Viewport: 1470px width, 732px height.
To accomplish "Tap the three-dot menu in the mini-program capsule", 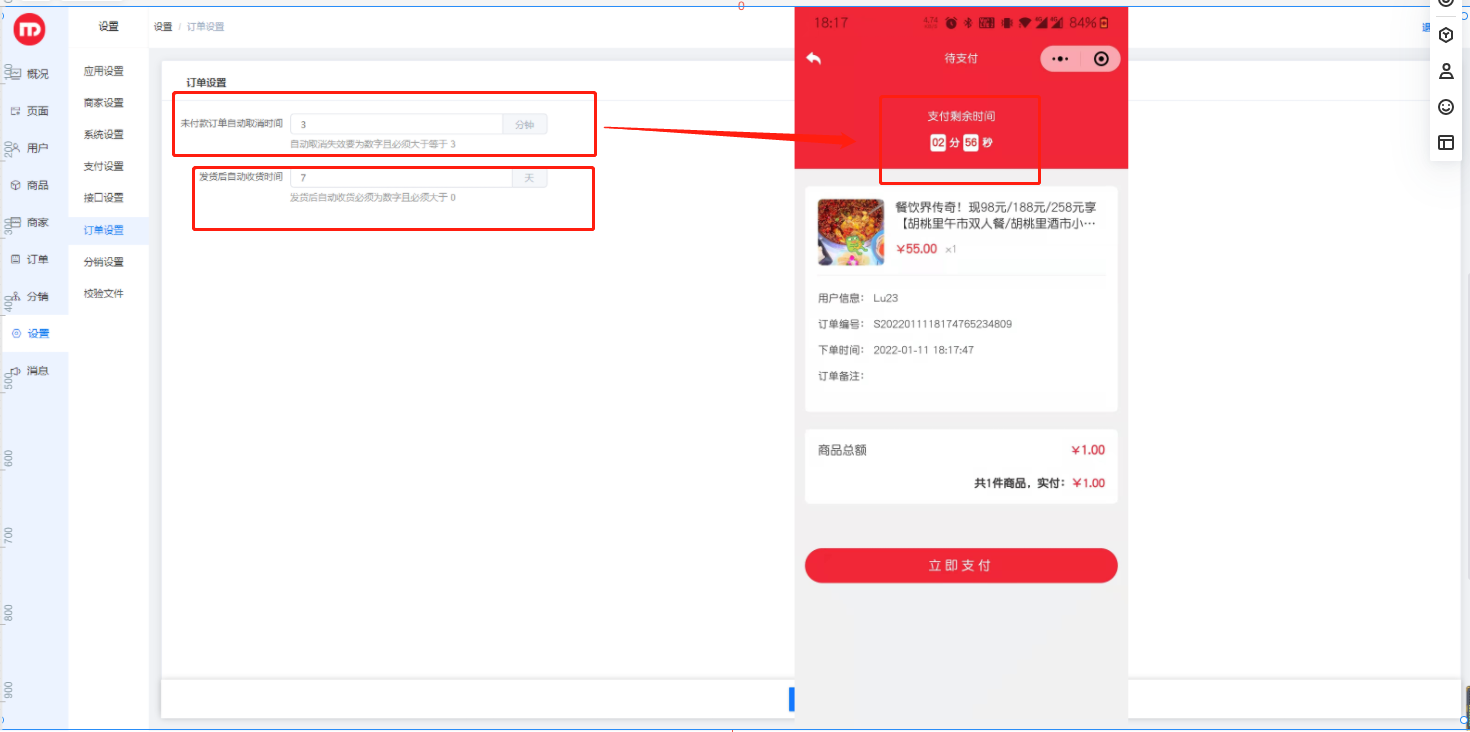I will pyautogui.click(x=1061, y=59).
